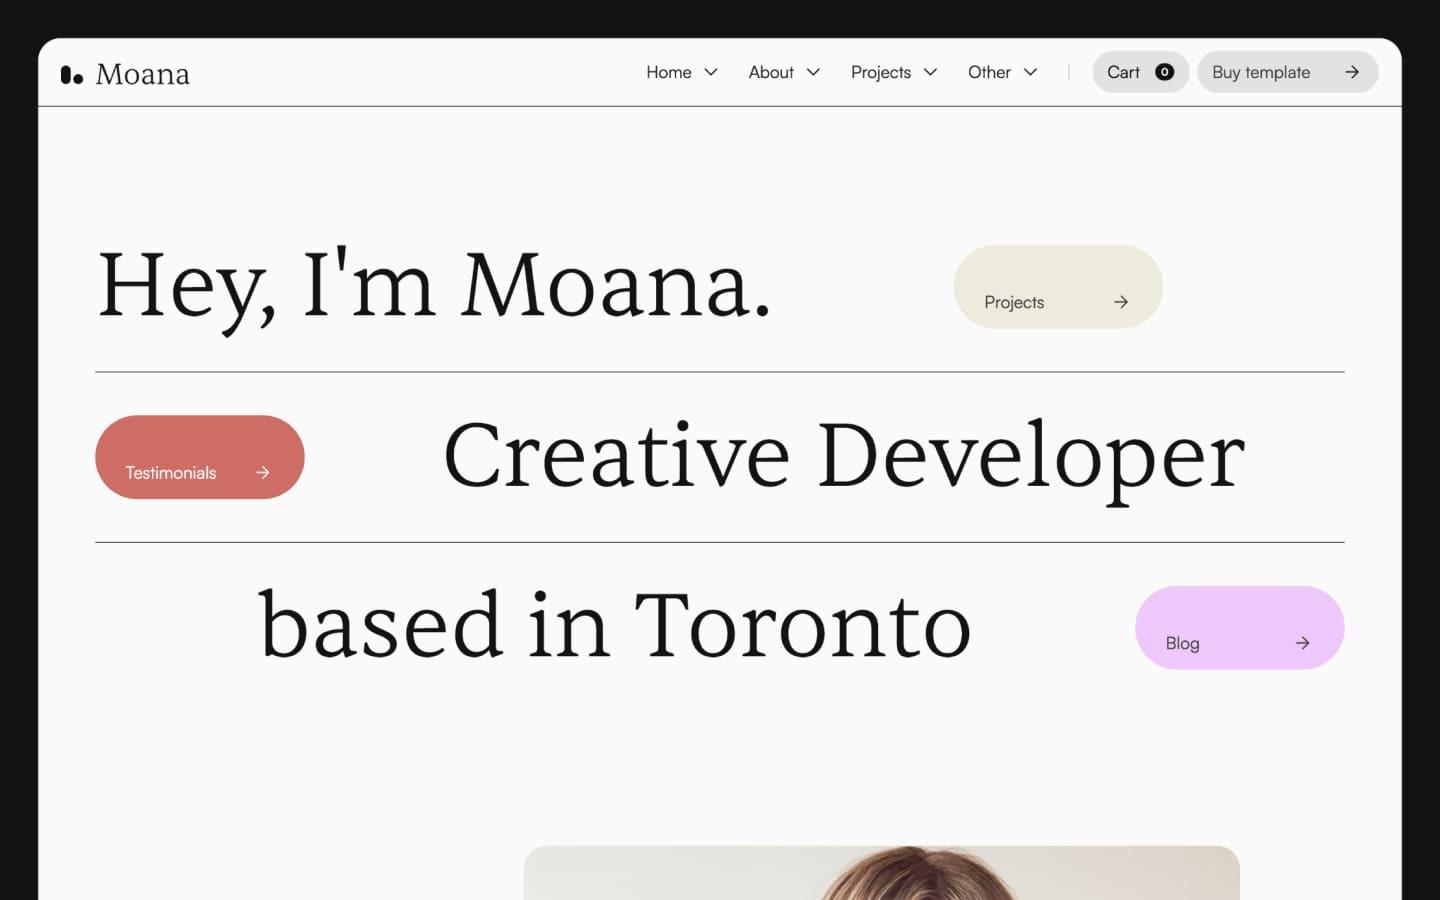Click the arrow inside the Testimonials pill
This screenshot has width=1440, height=900.
point(262,472)
